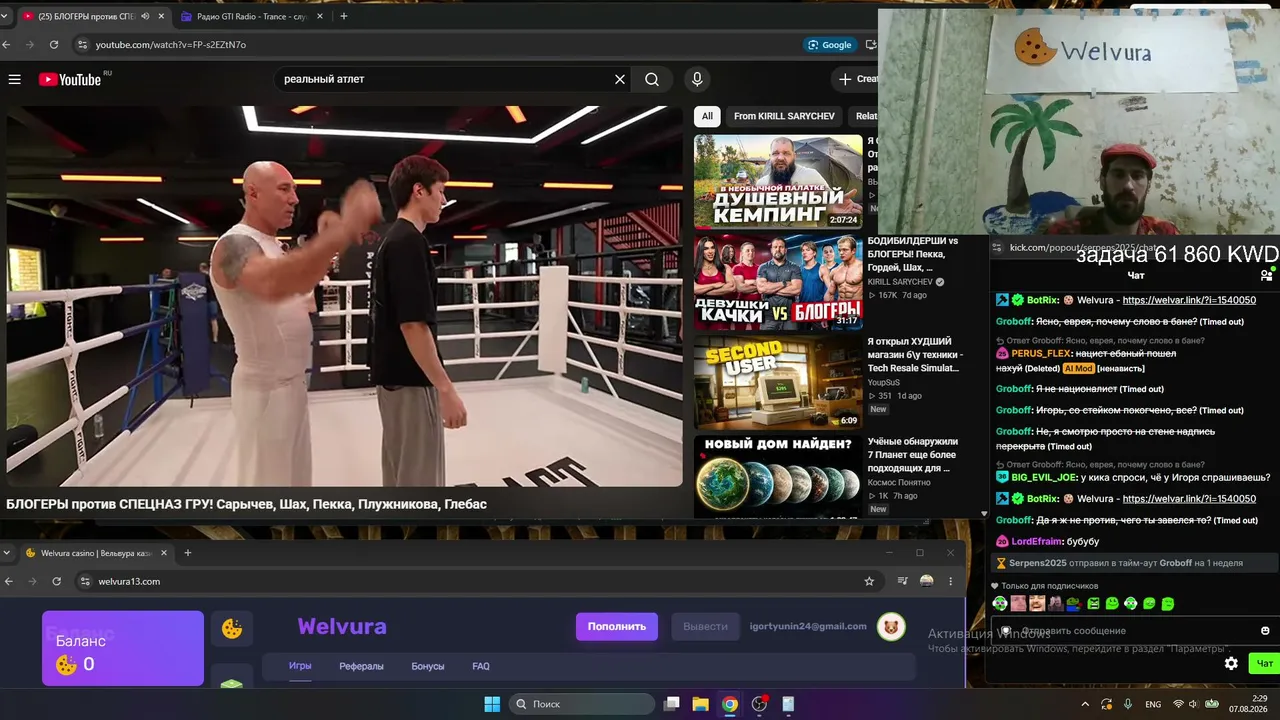This screenshot has width=1280, height=720.
Task: Click the Пополнить deposit button
Action: [617, 626]
